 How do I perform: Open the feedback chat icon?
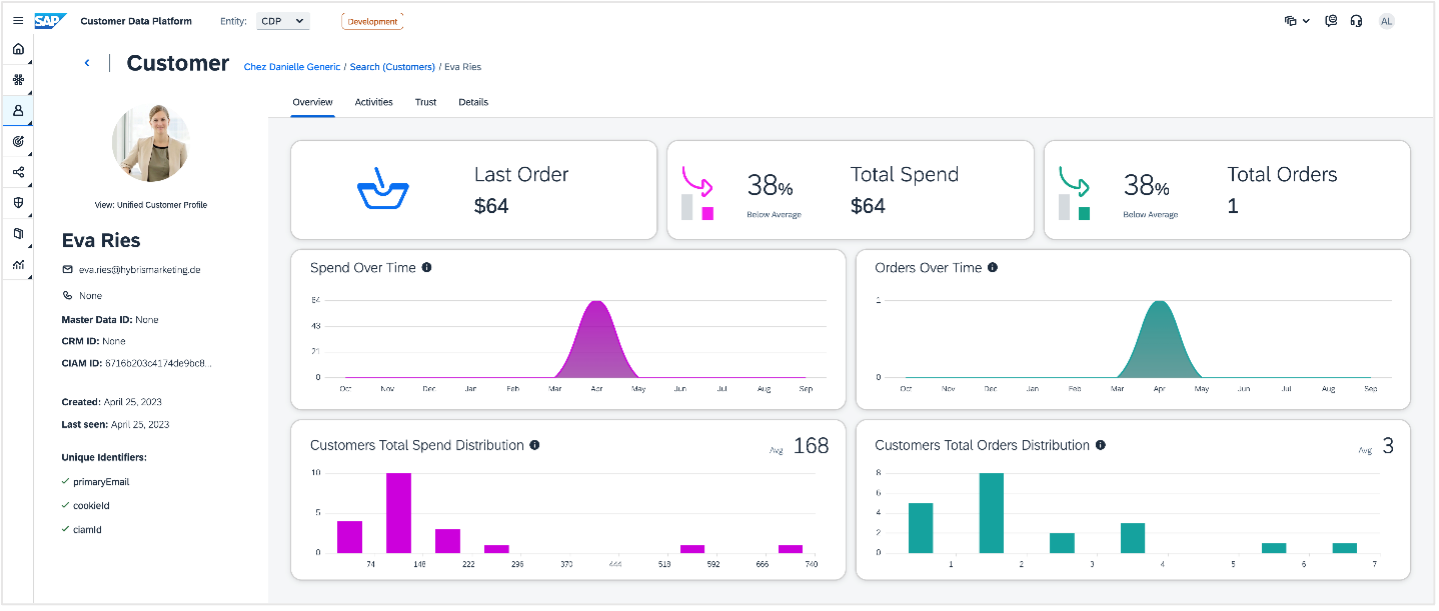[1331, 21]
